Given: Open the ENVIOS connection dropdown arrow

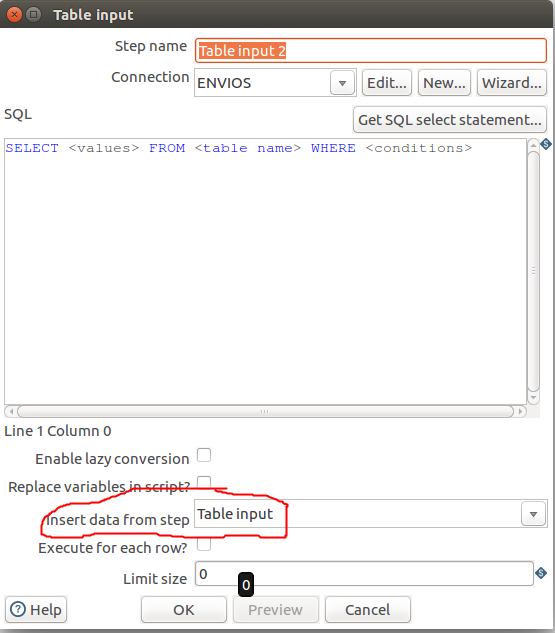Looking at the screenshot, I should 342,83.
